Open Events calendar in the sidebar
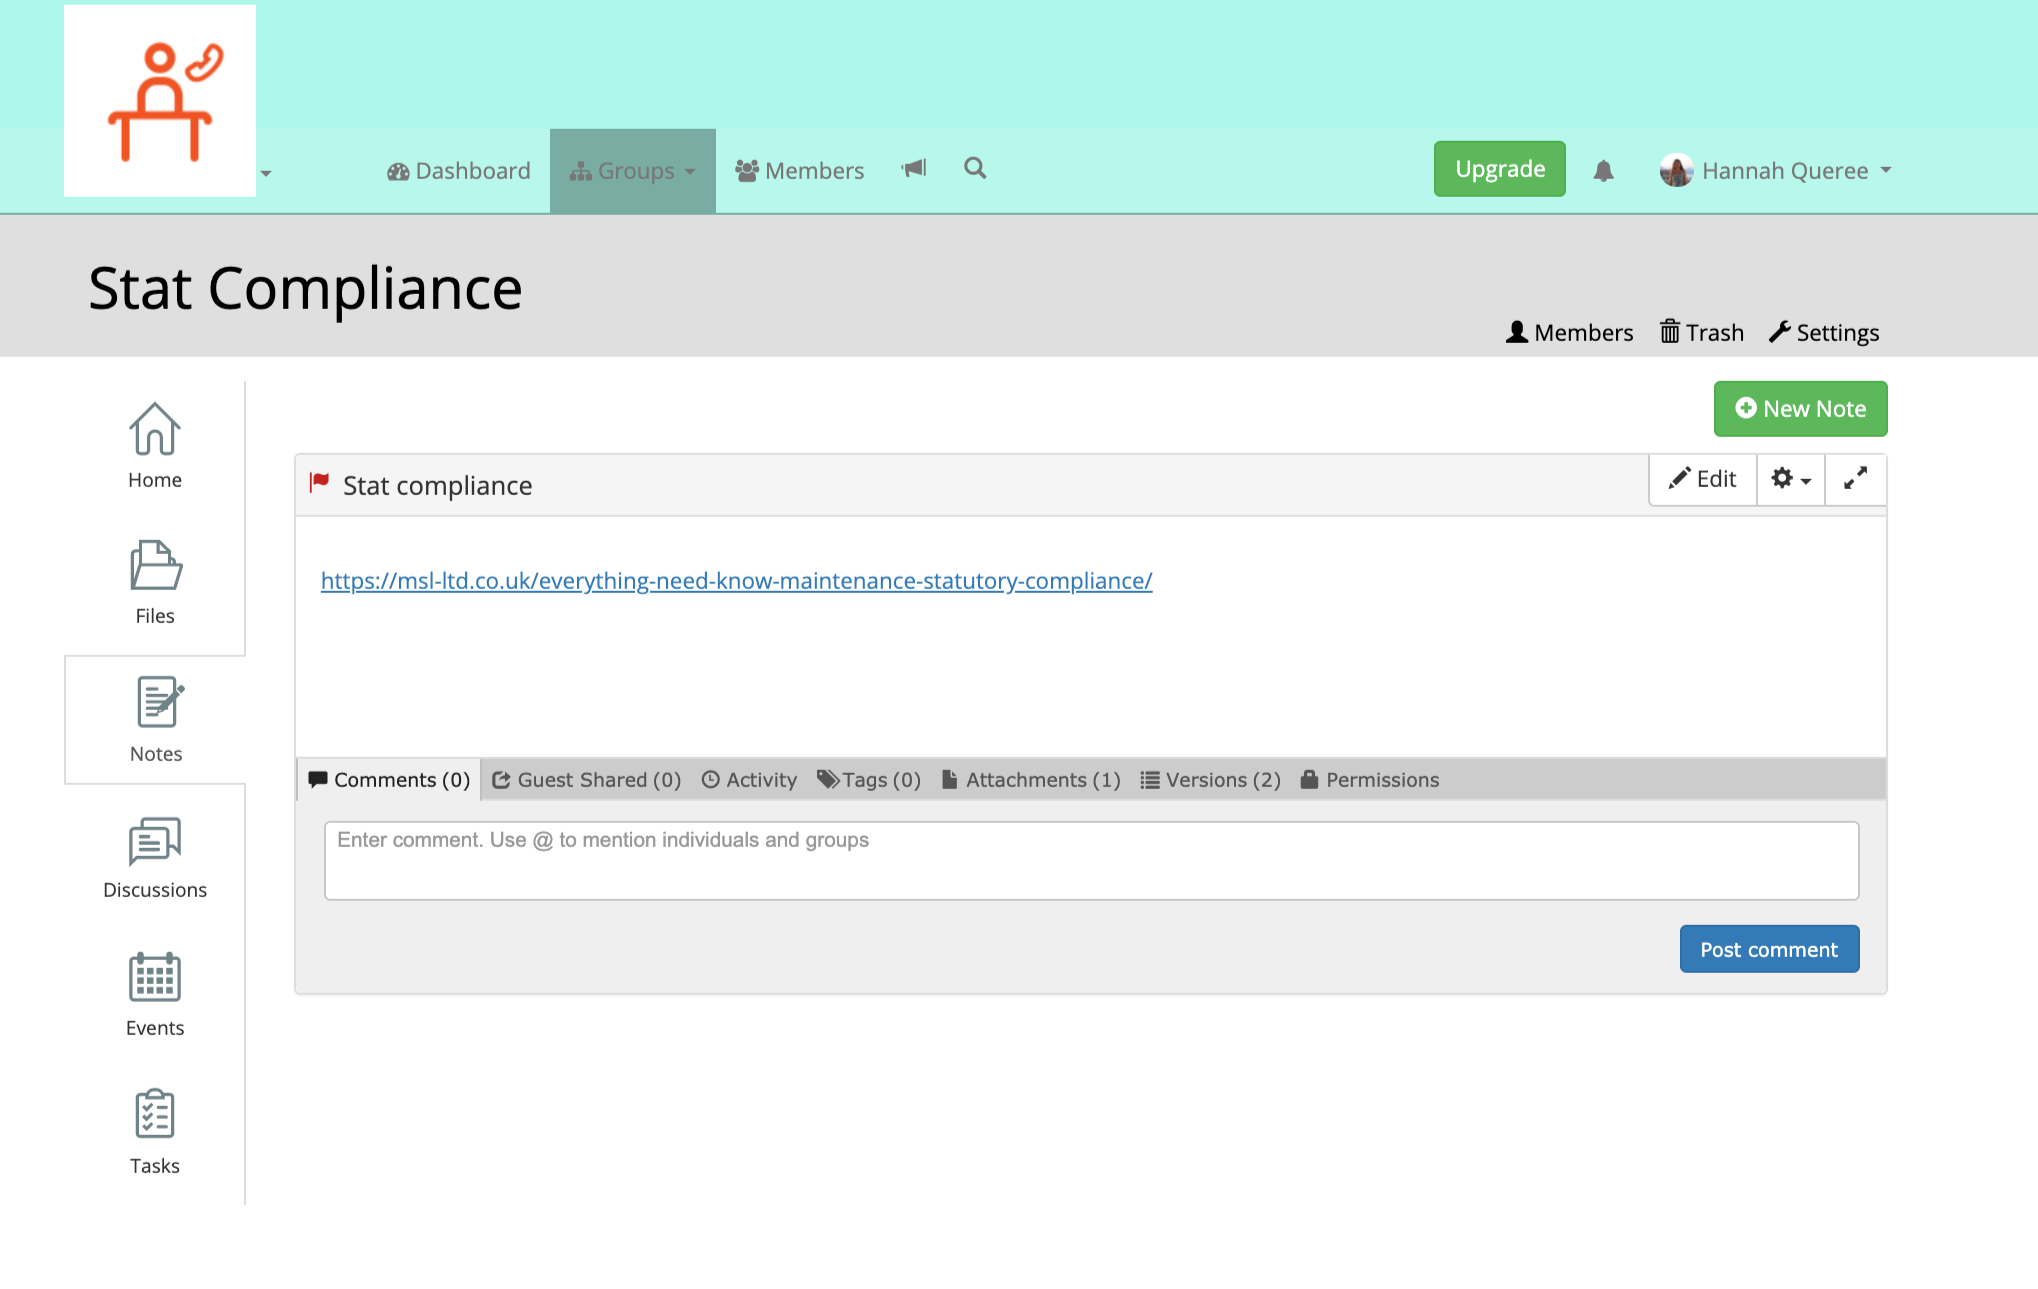Image resolution: width=2038 pixels, height=1289 pixels. click(155, 995)
